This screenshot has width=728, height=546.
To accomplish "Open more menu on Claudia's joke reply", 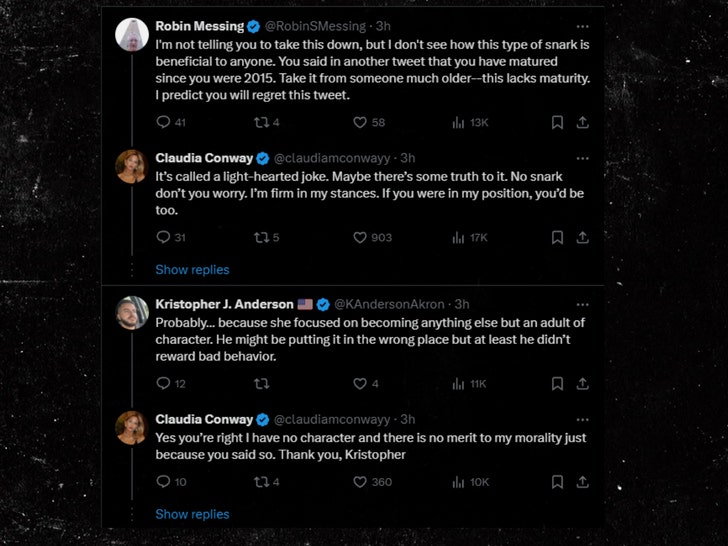I will (x=582, y=158).
